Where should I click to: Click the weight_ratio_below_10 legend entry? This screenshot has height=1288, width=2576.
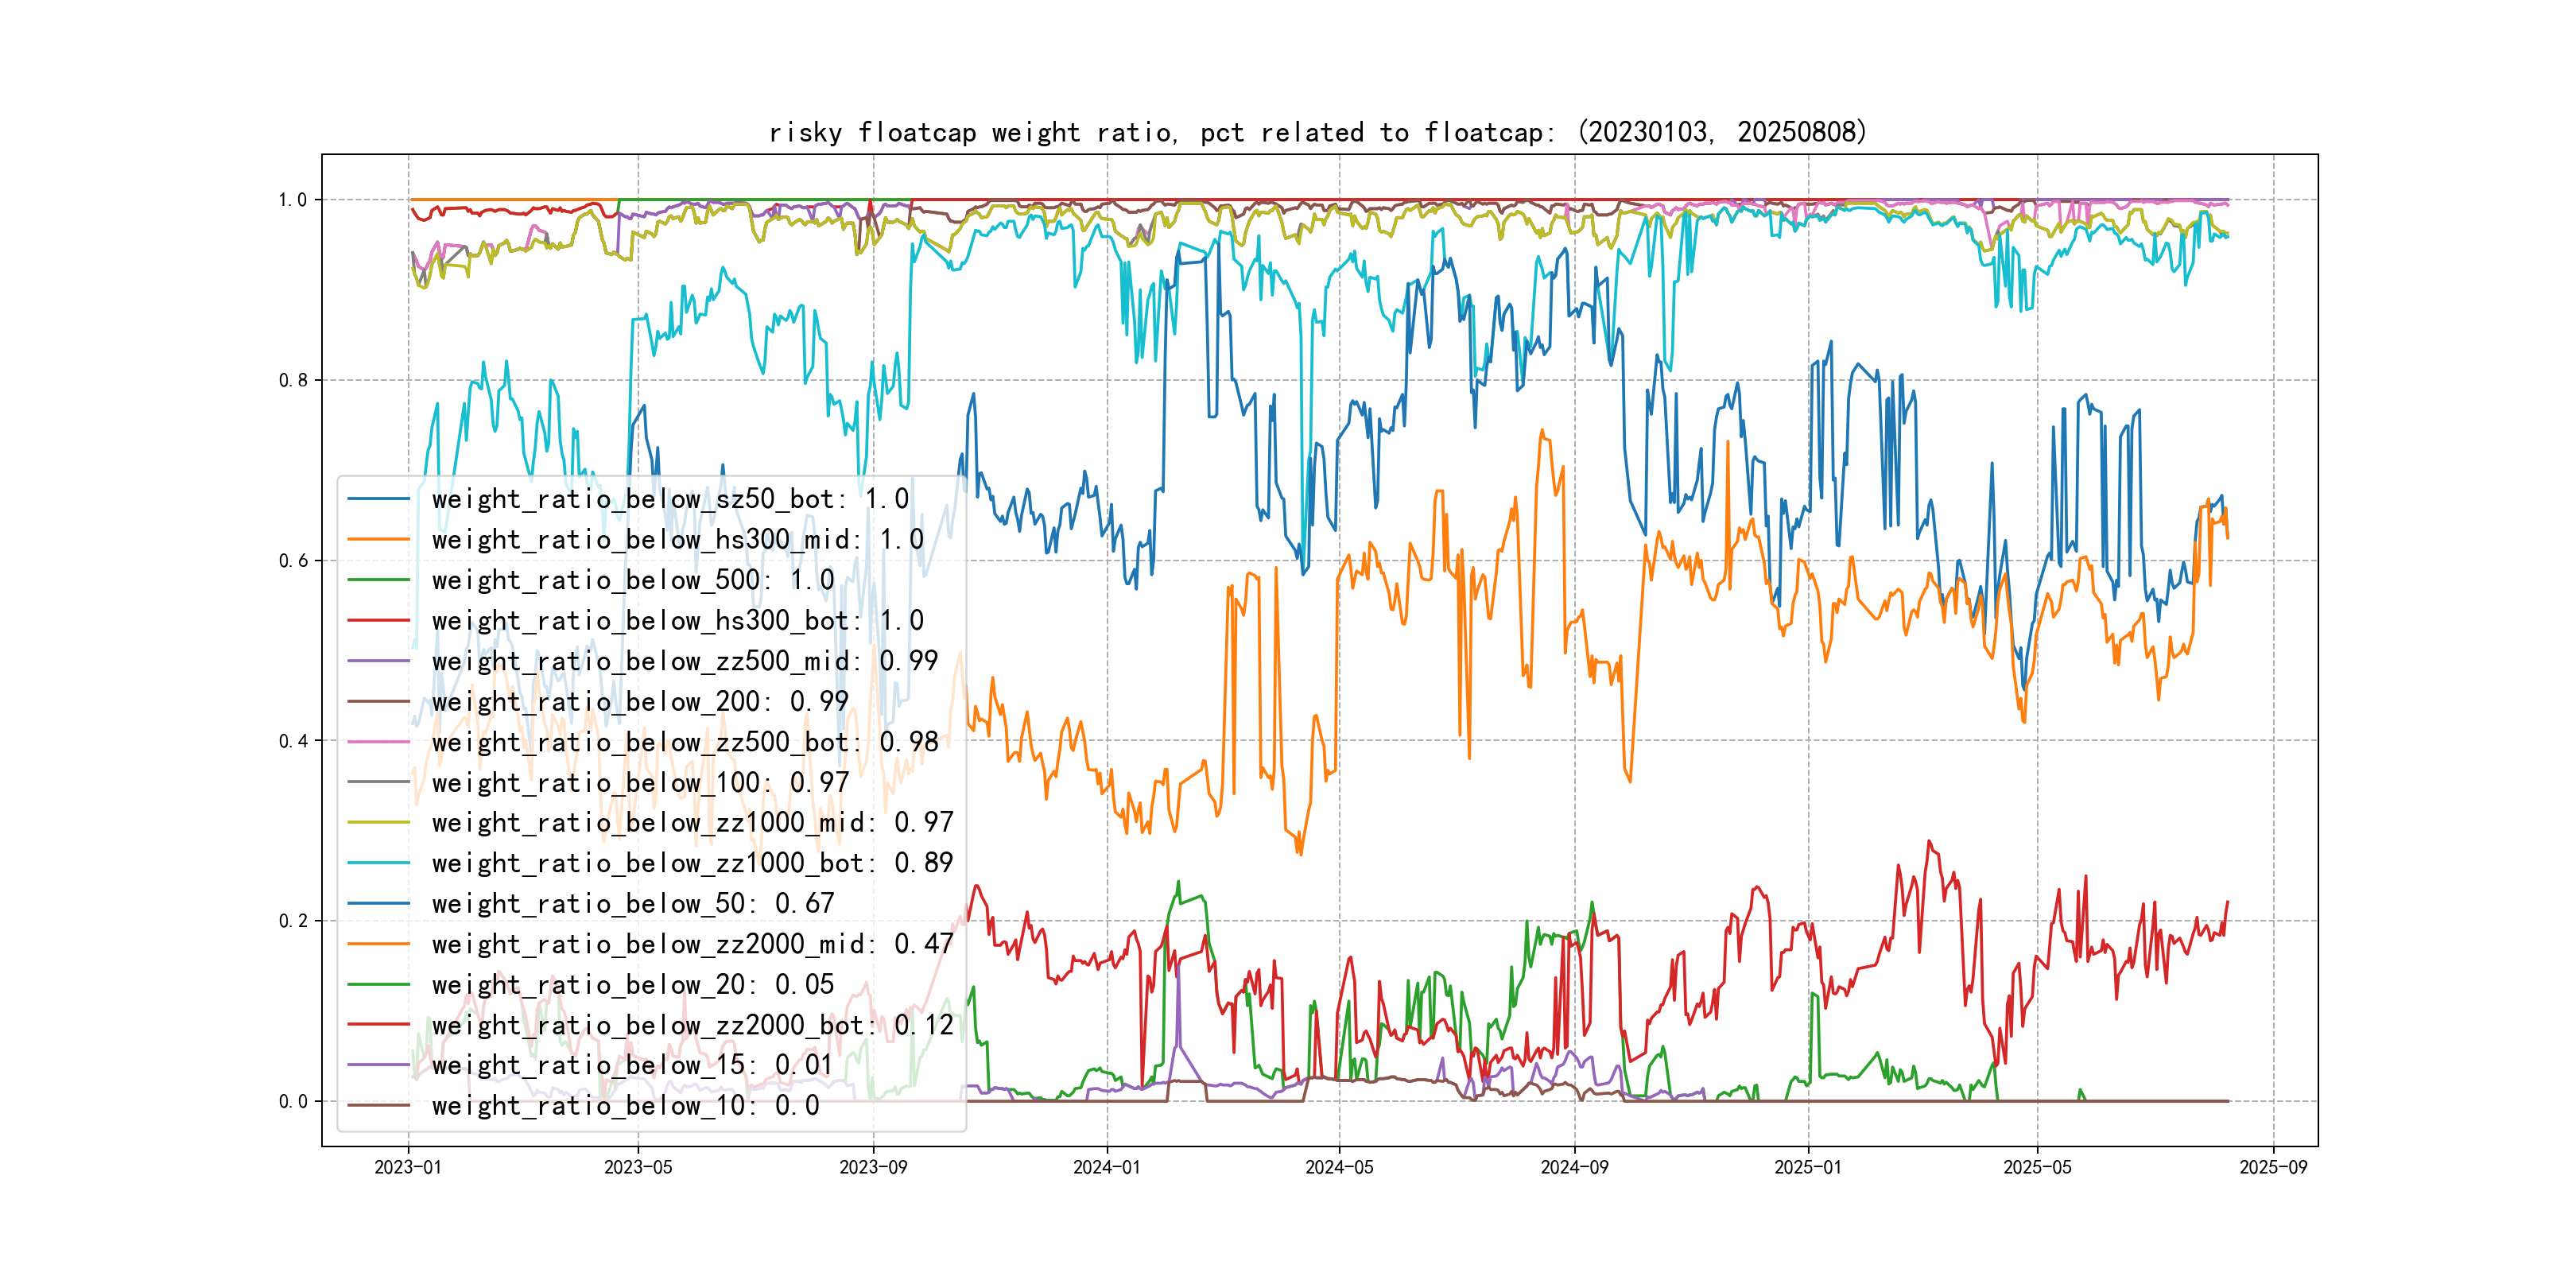pyautogui.click(x=625, y=1106)
